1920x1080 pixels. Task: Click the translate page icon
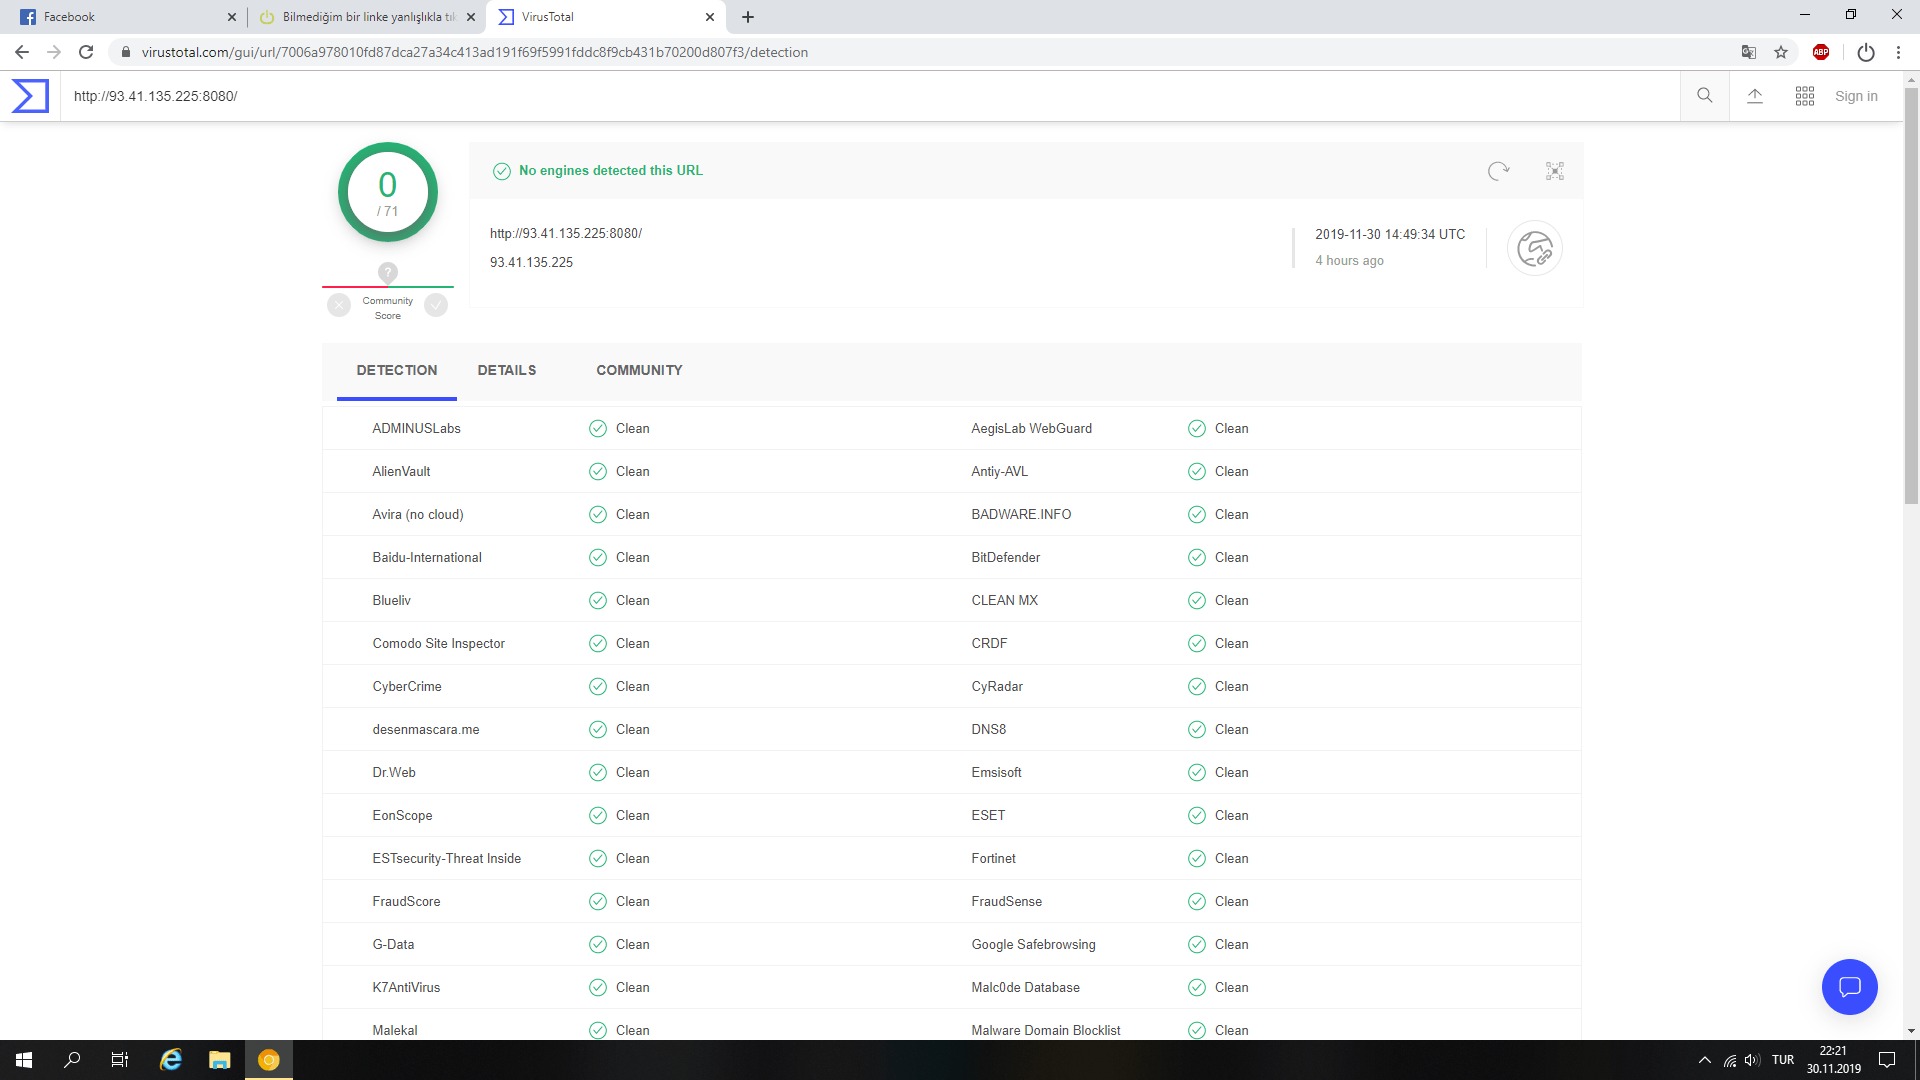pos(1749,52)
